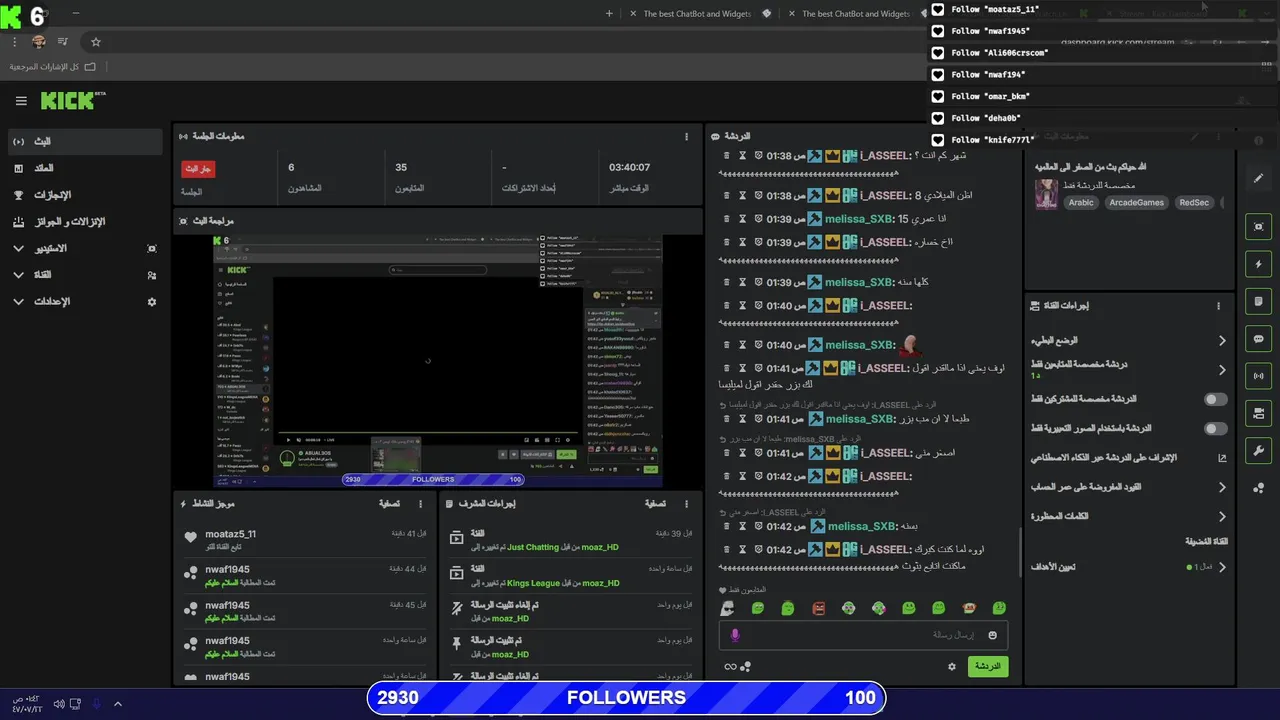Pick the red angry emote
1280x720 pixels.
818,608
